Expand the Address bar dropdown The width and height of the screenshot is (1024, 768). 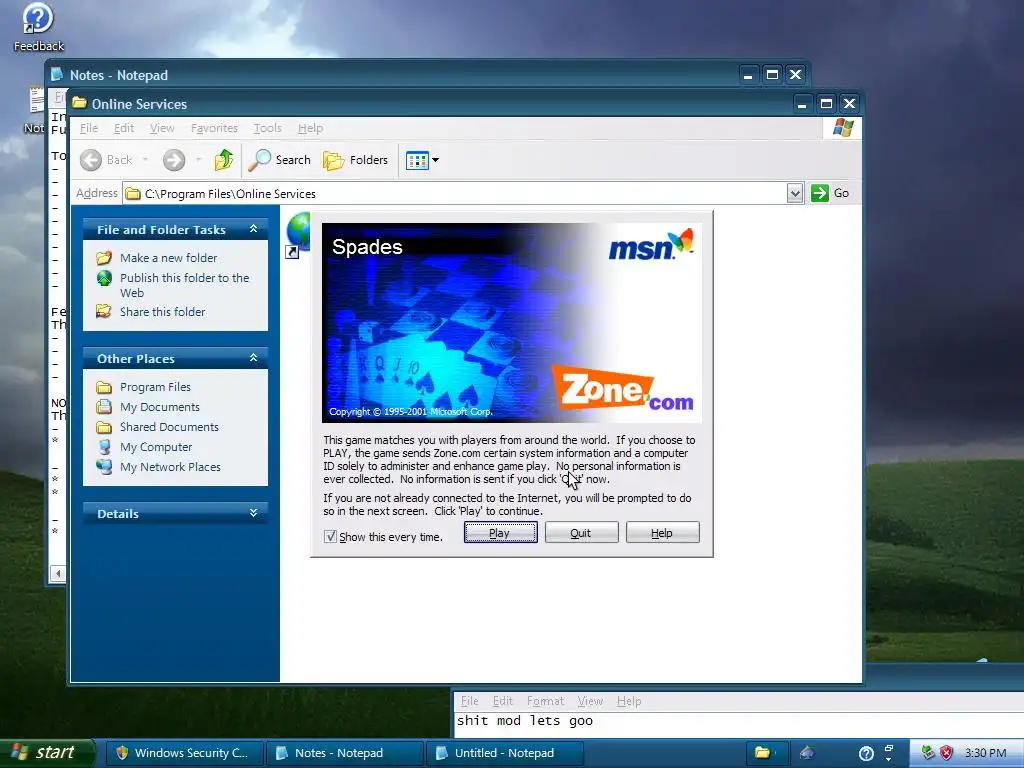(795, 193)
